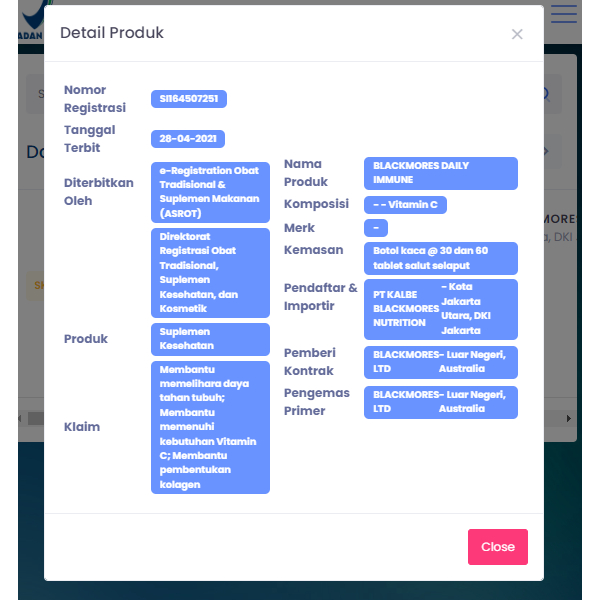The width and height of the screenshot is (600, 600).
Task: Click the 28-04-2021 issue date badge
Action: (x=188, y=139)
